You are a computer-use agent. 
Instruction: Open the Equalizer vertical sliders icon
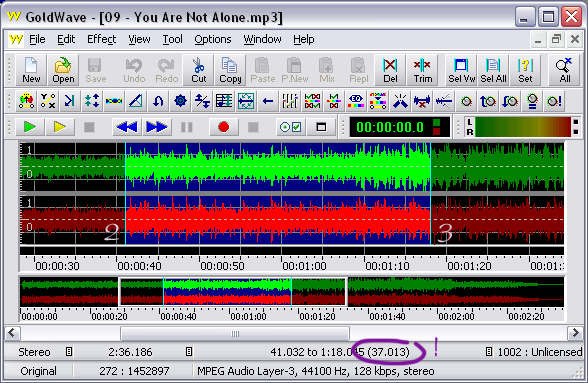[290, 101]
